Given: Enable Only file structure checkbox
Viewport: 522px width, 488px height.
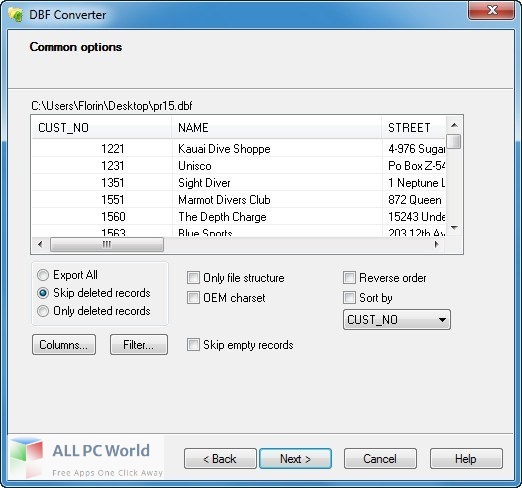Looking at the screenshot, I should (x=193, y=277).
